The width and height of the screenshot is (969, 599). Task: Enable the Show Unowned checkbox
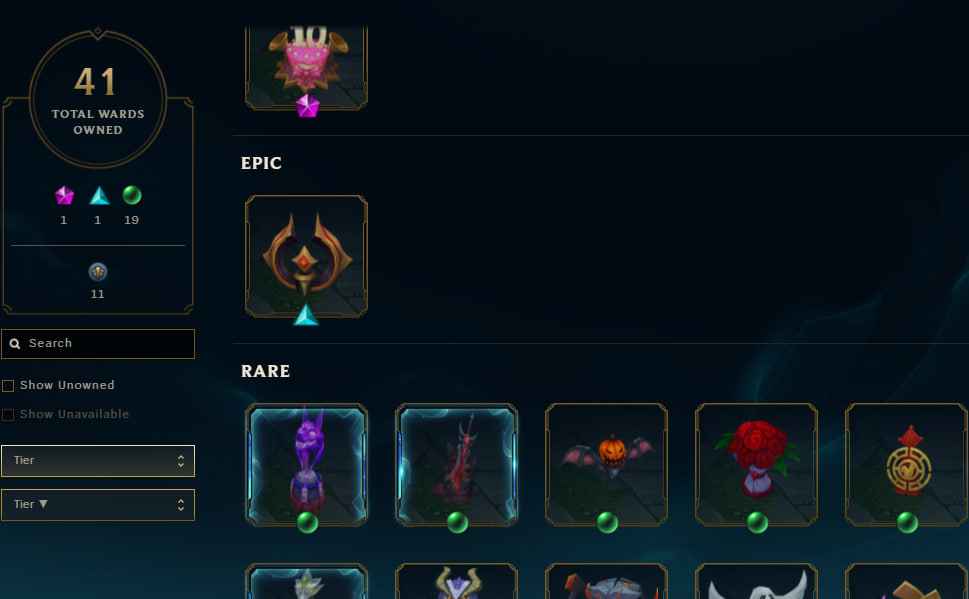(8, 386)
